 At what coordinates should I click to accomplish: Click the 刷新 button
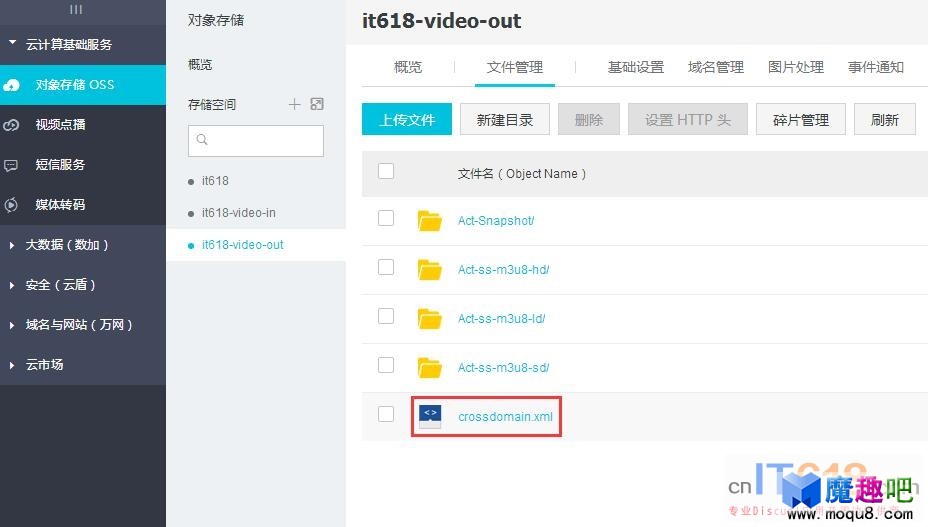(885, 120)
